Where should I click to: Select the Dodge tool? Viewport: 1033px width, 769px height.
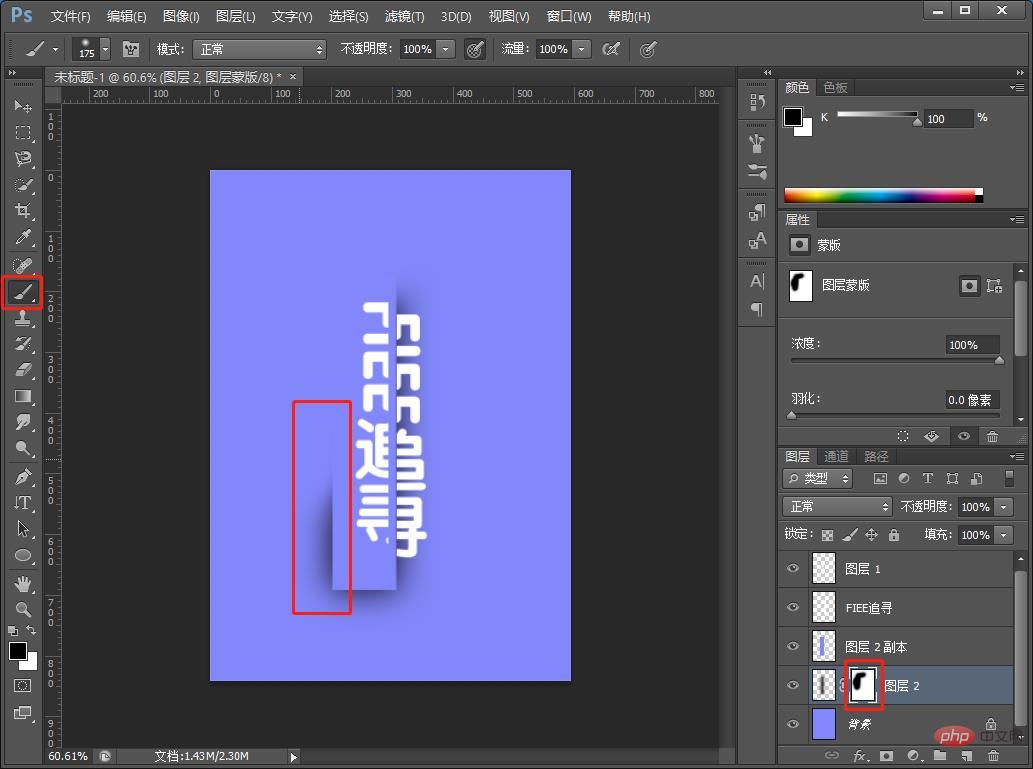click(23, 449)
